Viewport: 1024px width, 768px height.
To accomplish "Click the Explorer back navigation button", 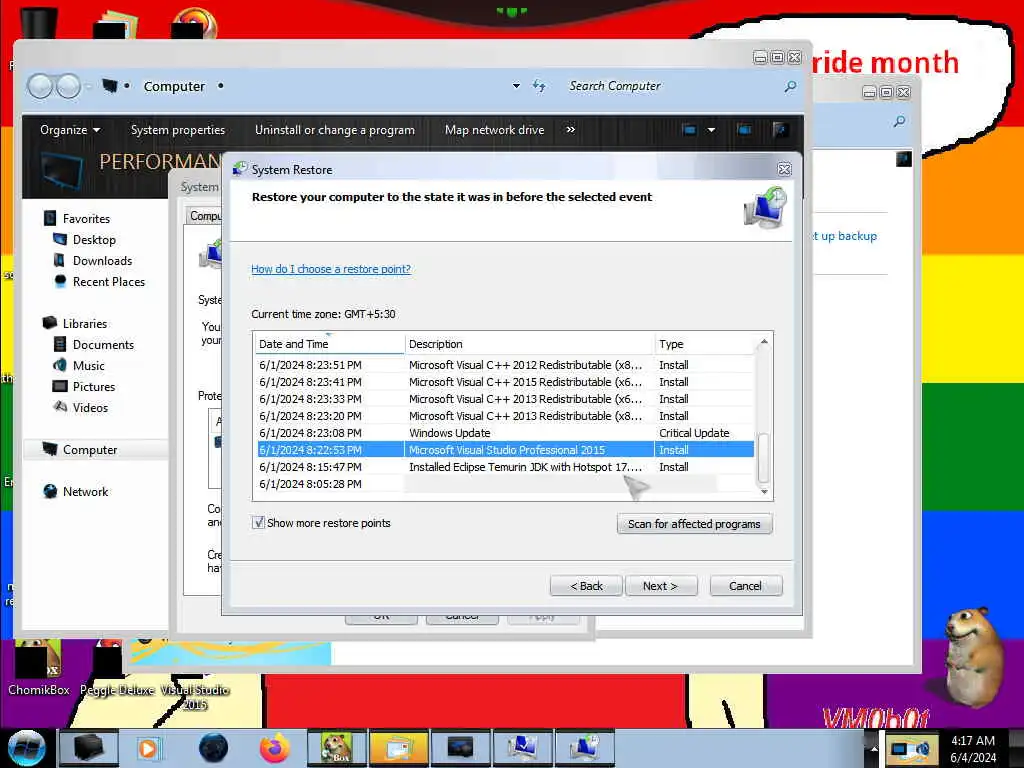I will point(40,86).
